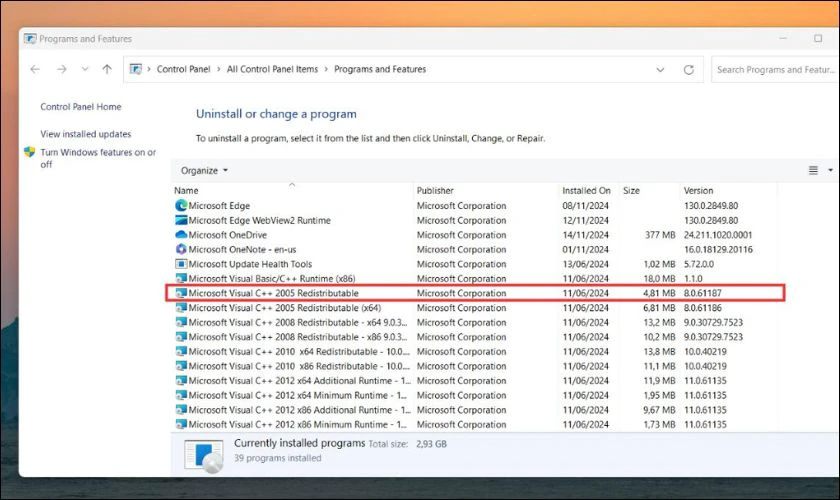Sort by Publisher column header

(435, 190)
